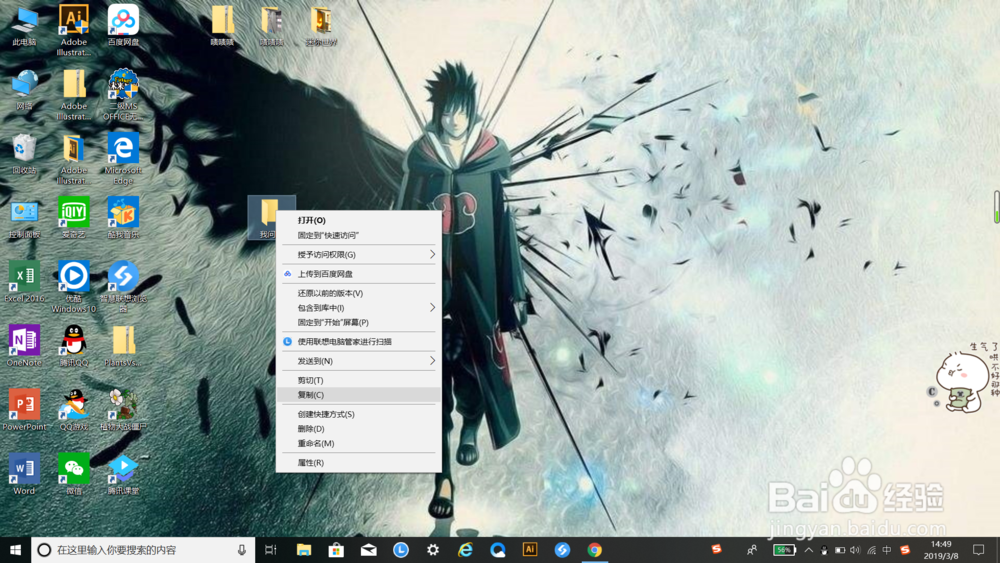Open the People icon in the tray
This screenshot has width=1000, height=563.
(752, 550)
